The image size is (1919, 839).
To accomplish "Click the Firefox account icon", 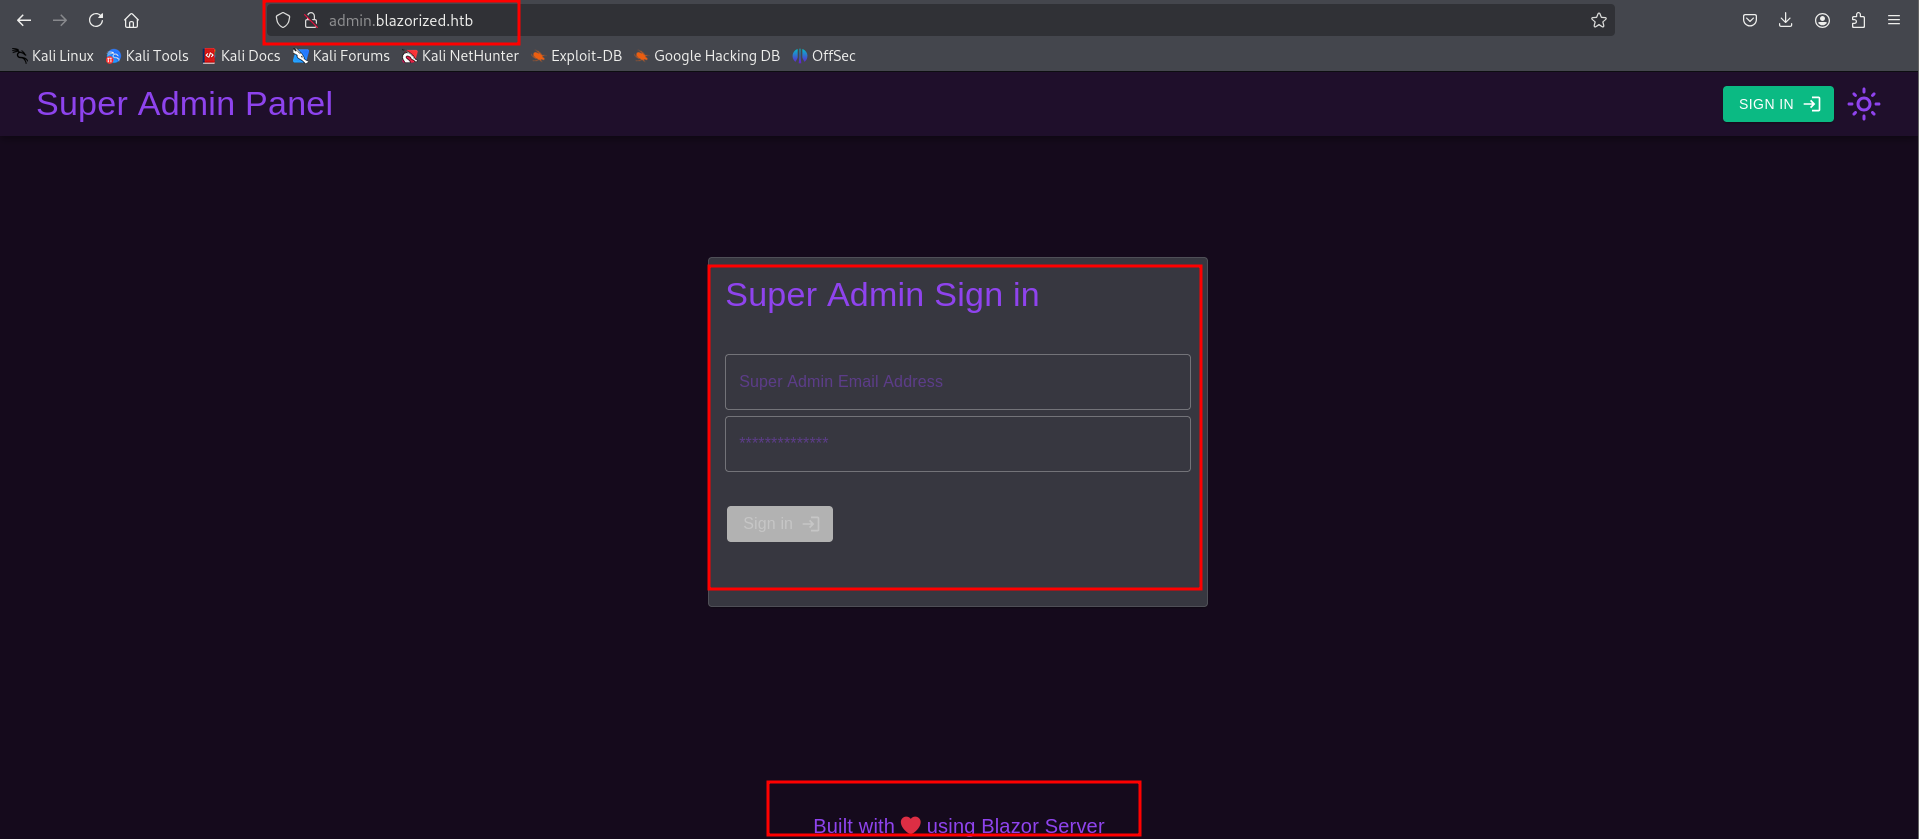I will coord(1822,20).
